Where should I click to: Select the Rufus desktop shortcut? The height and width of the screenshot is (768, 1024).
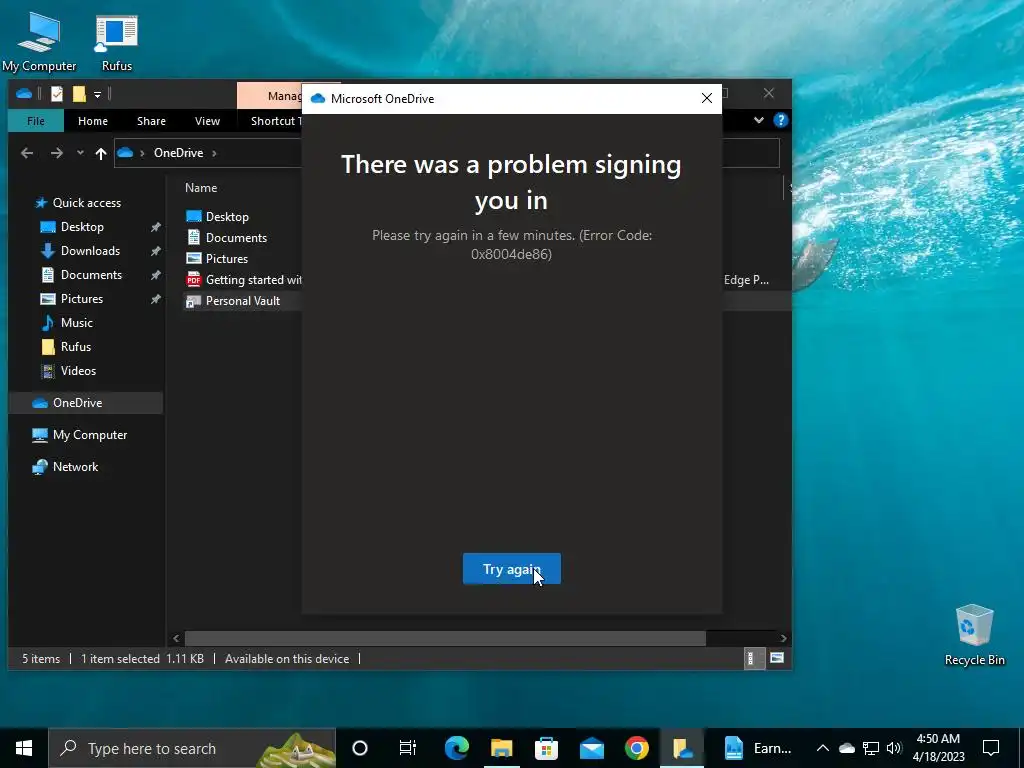(116, 43)
